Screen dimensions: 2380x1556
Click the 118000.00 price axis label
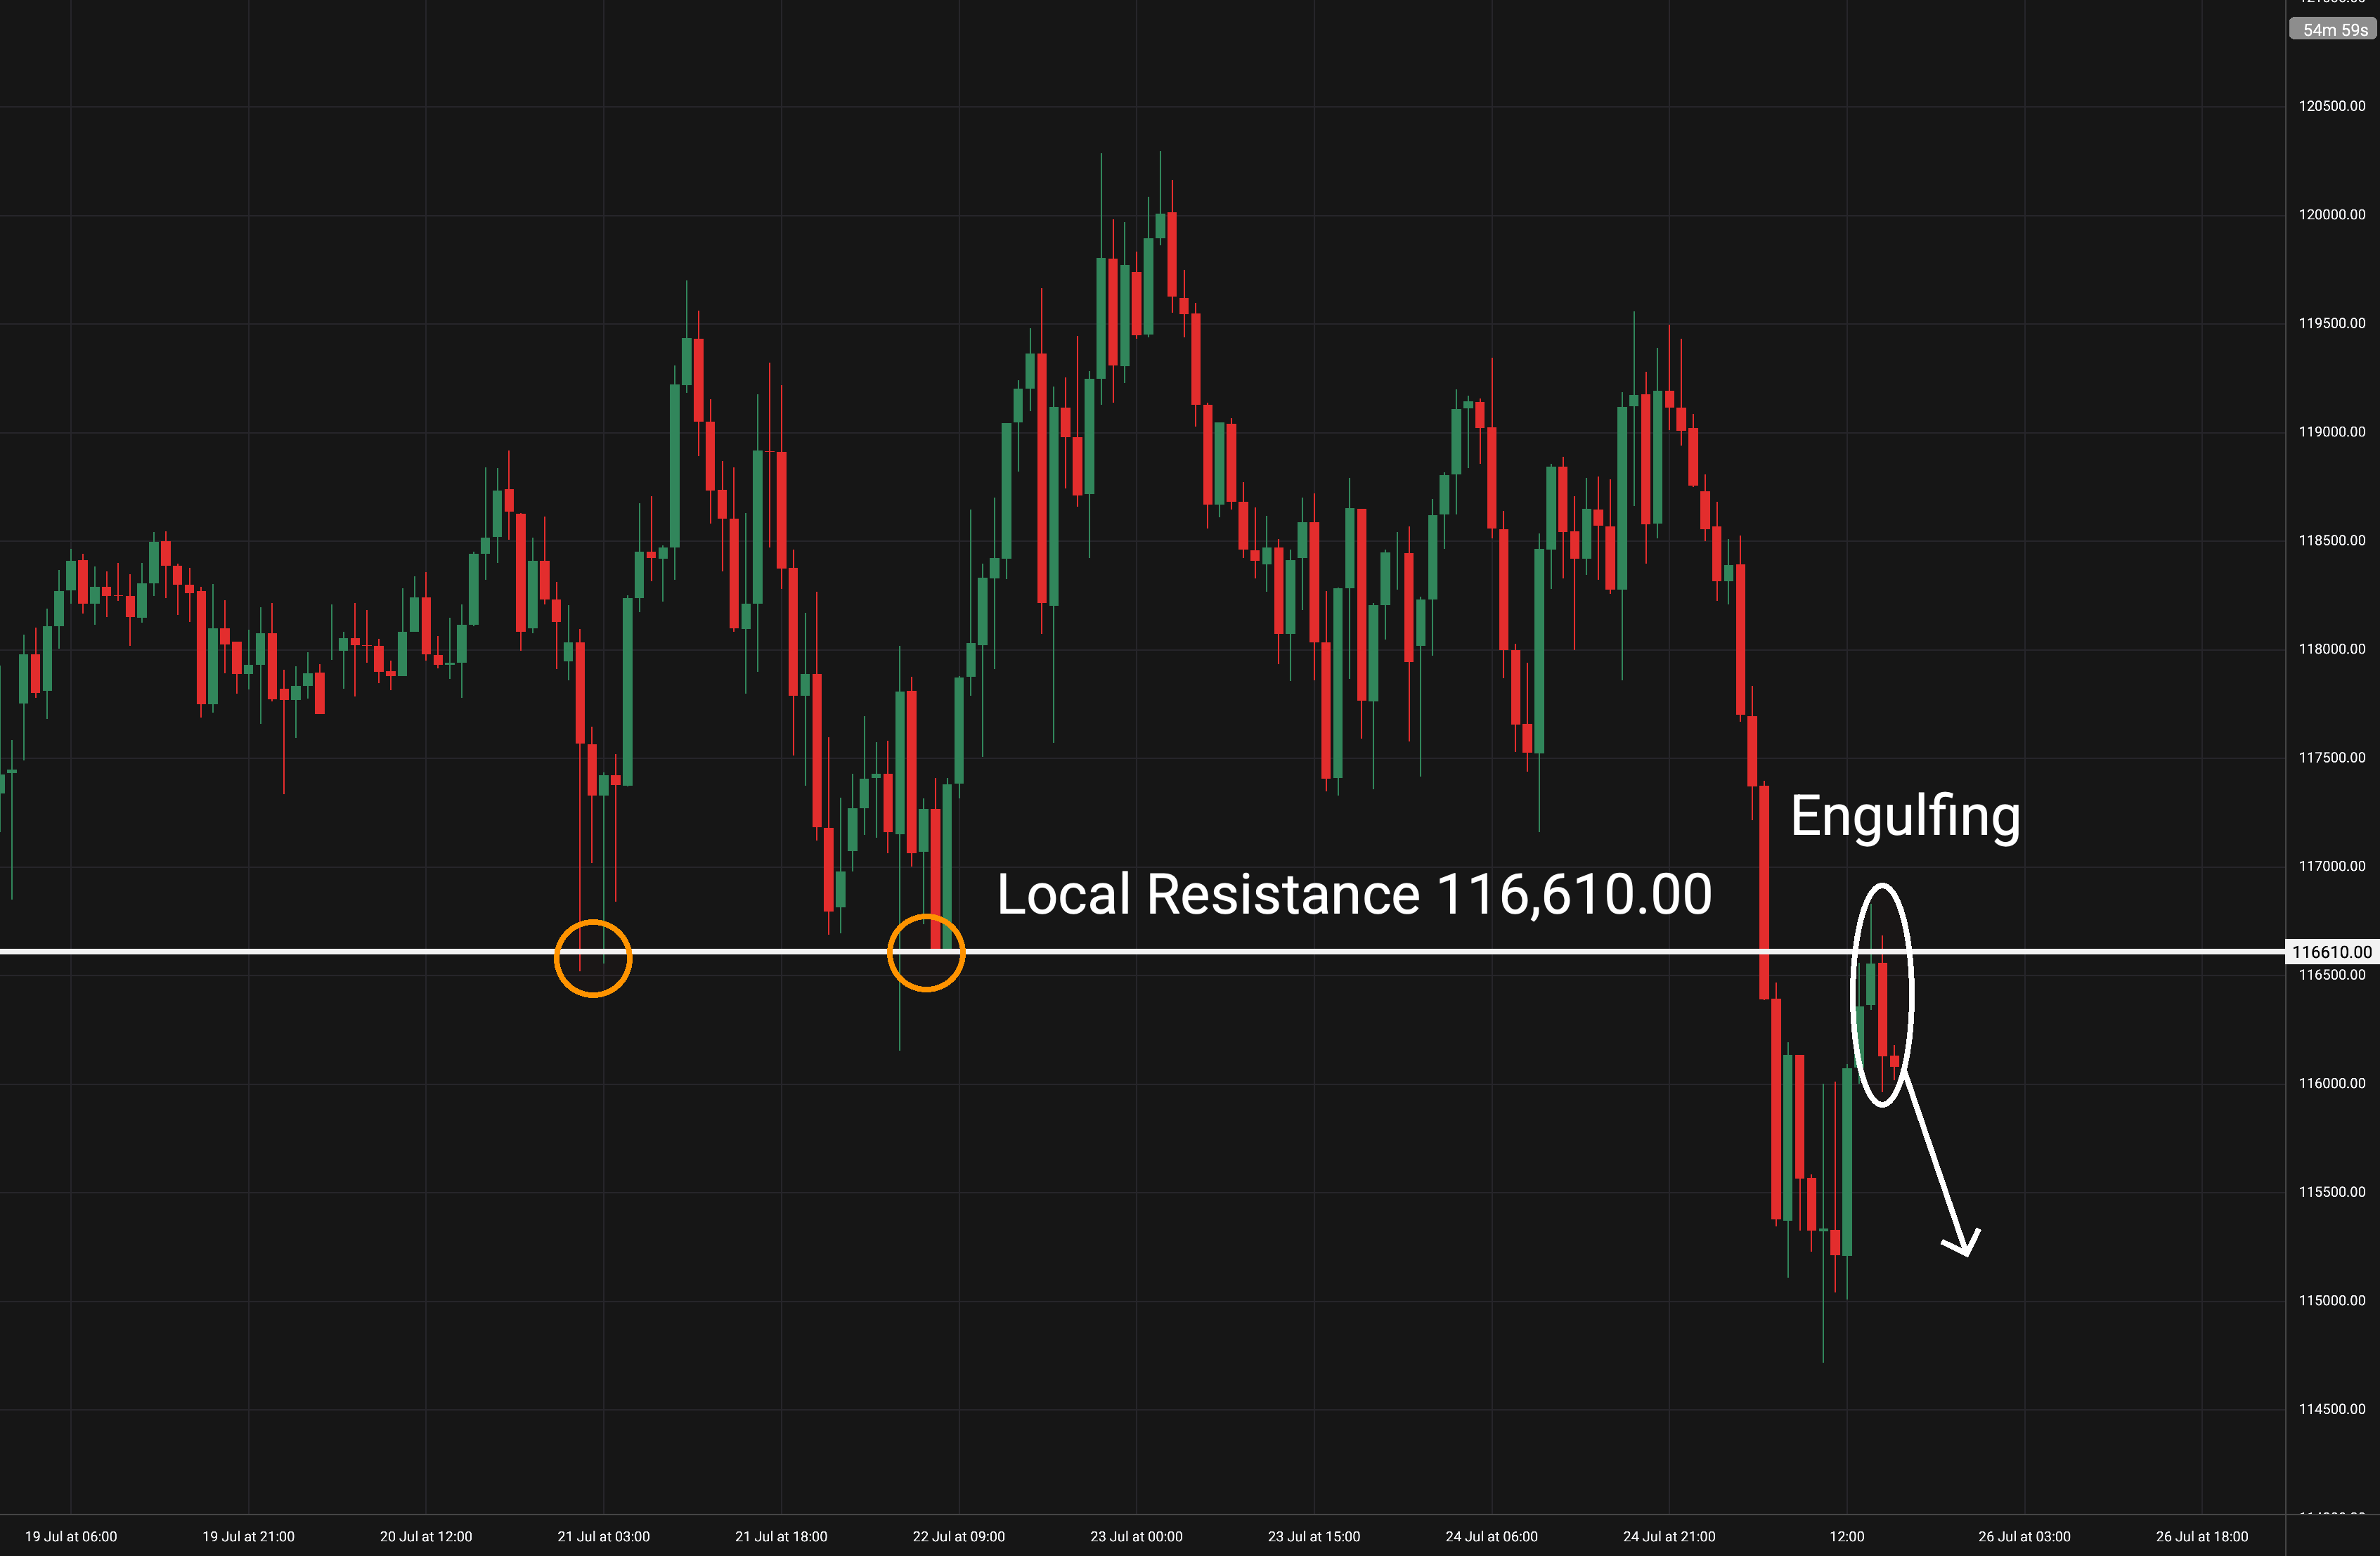pos(2332,649)
